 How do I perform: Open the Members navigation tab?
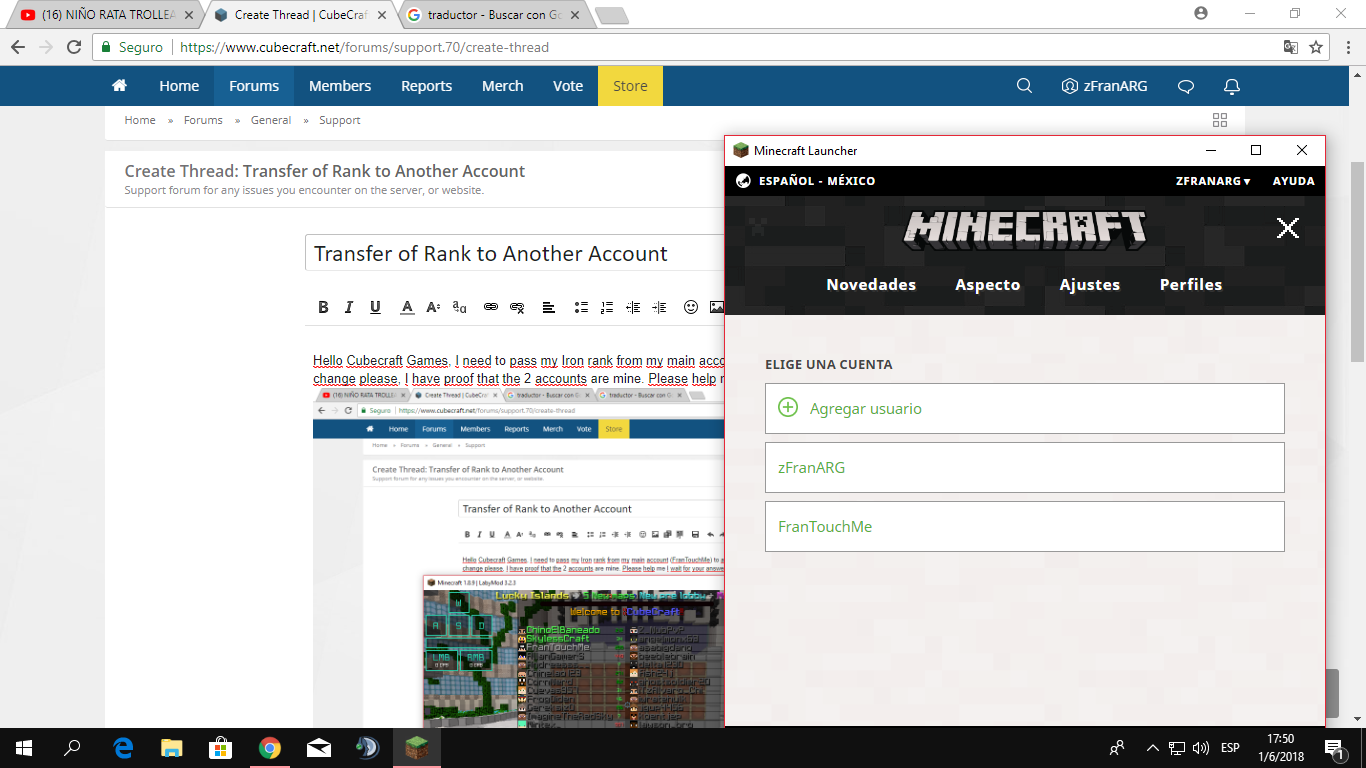340,86
